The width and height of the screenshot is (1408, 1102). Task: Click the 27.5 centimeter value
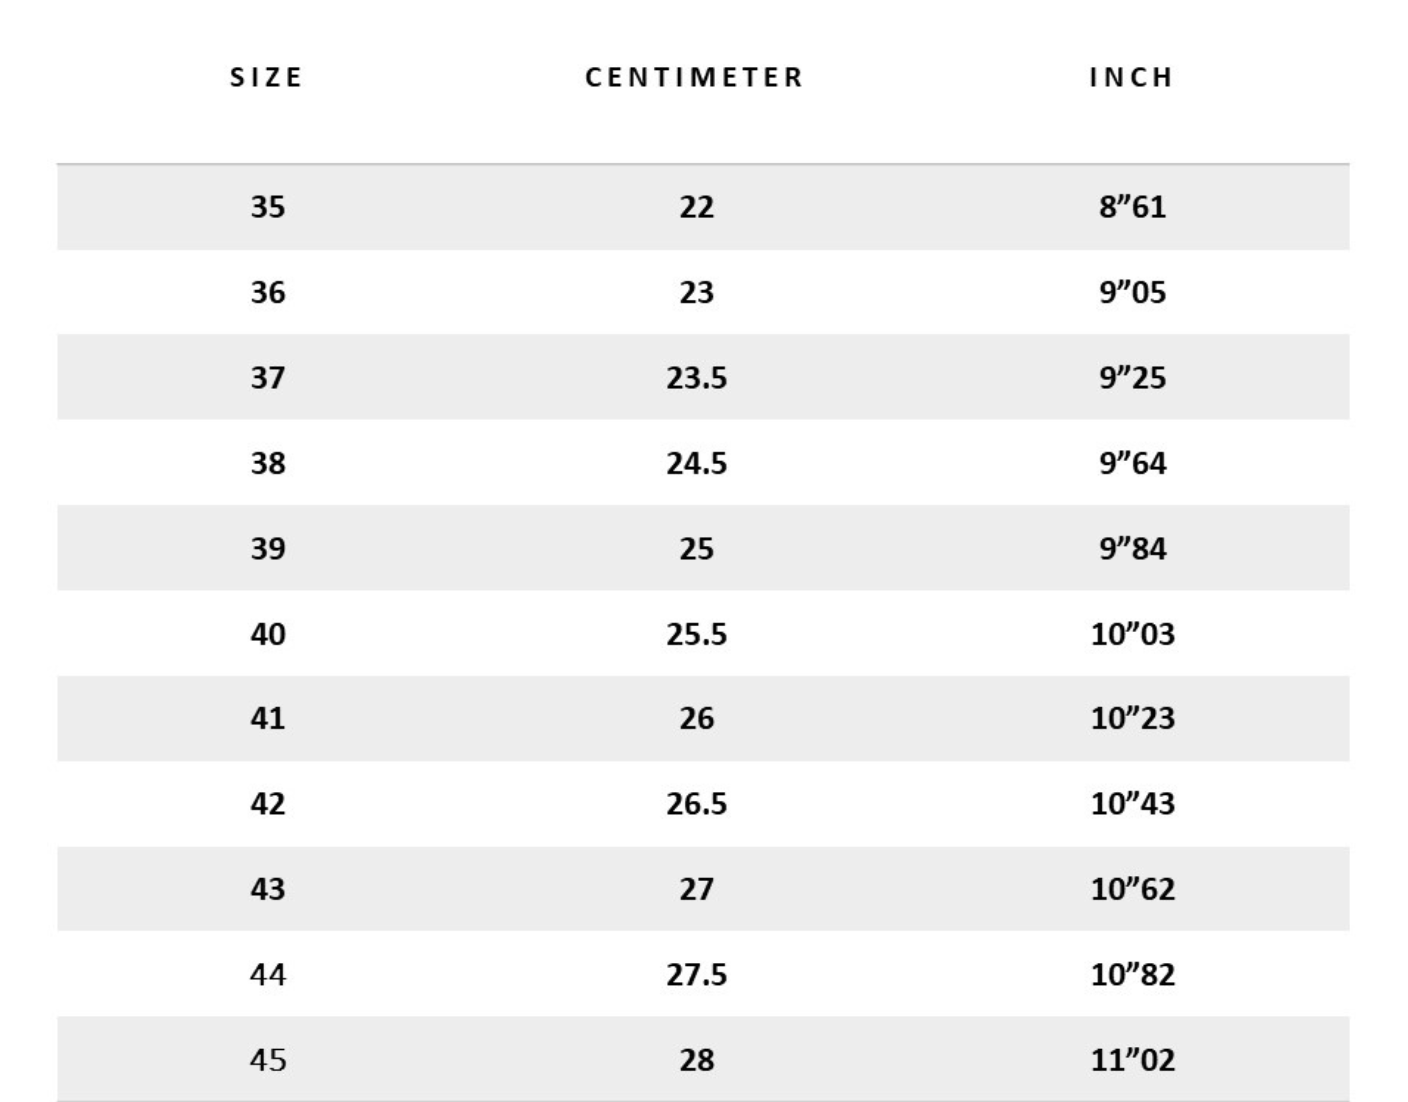[697, 974]
